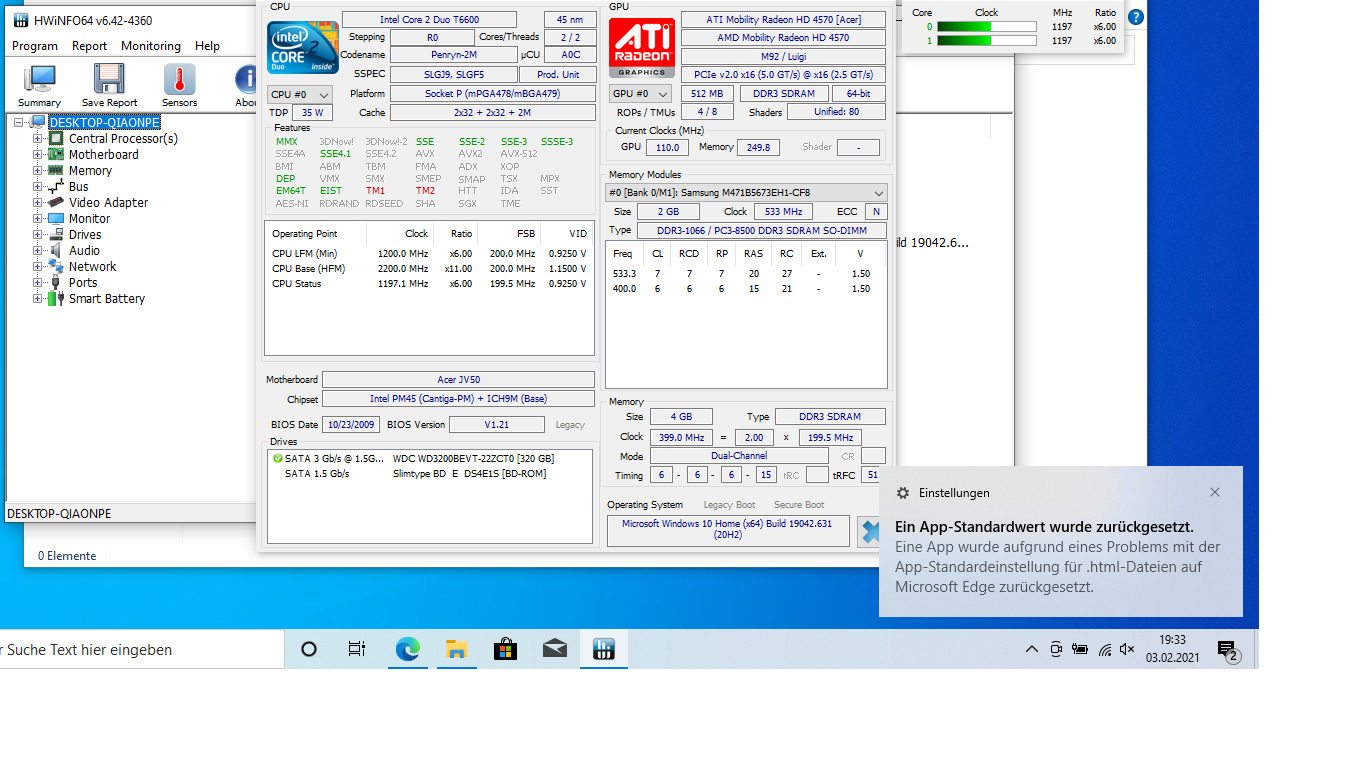
Task: Open the Report menu
Action: point(90,46)
